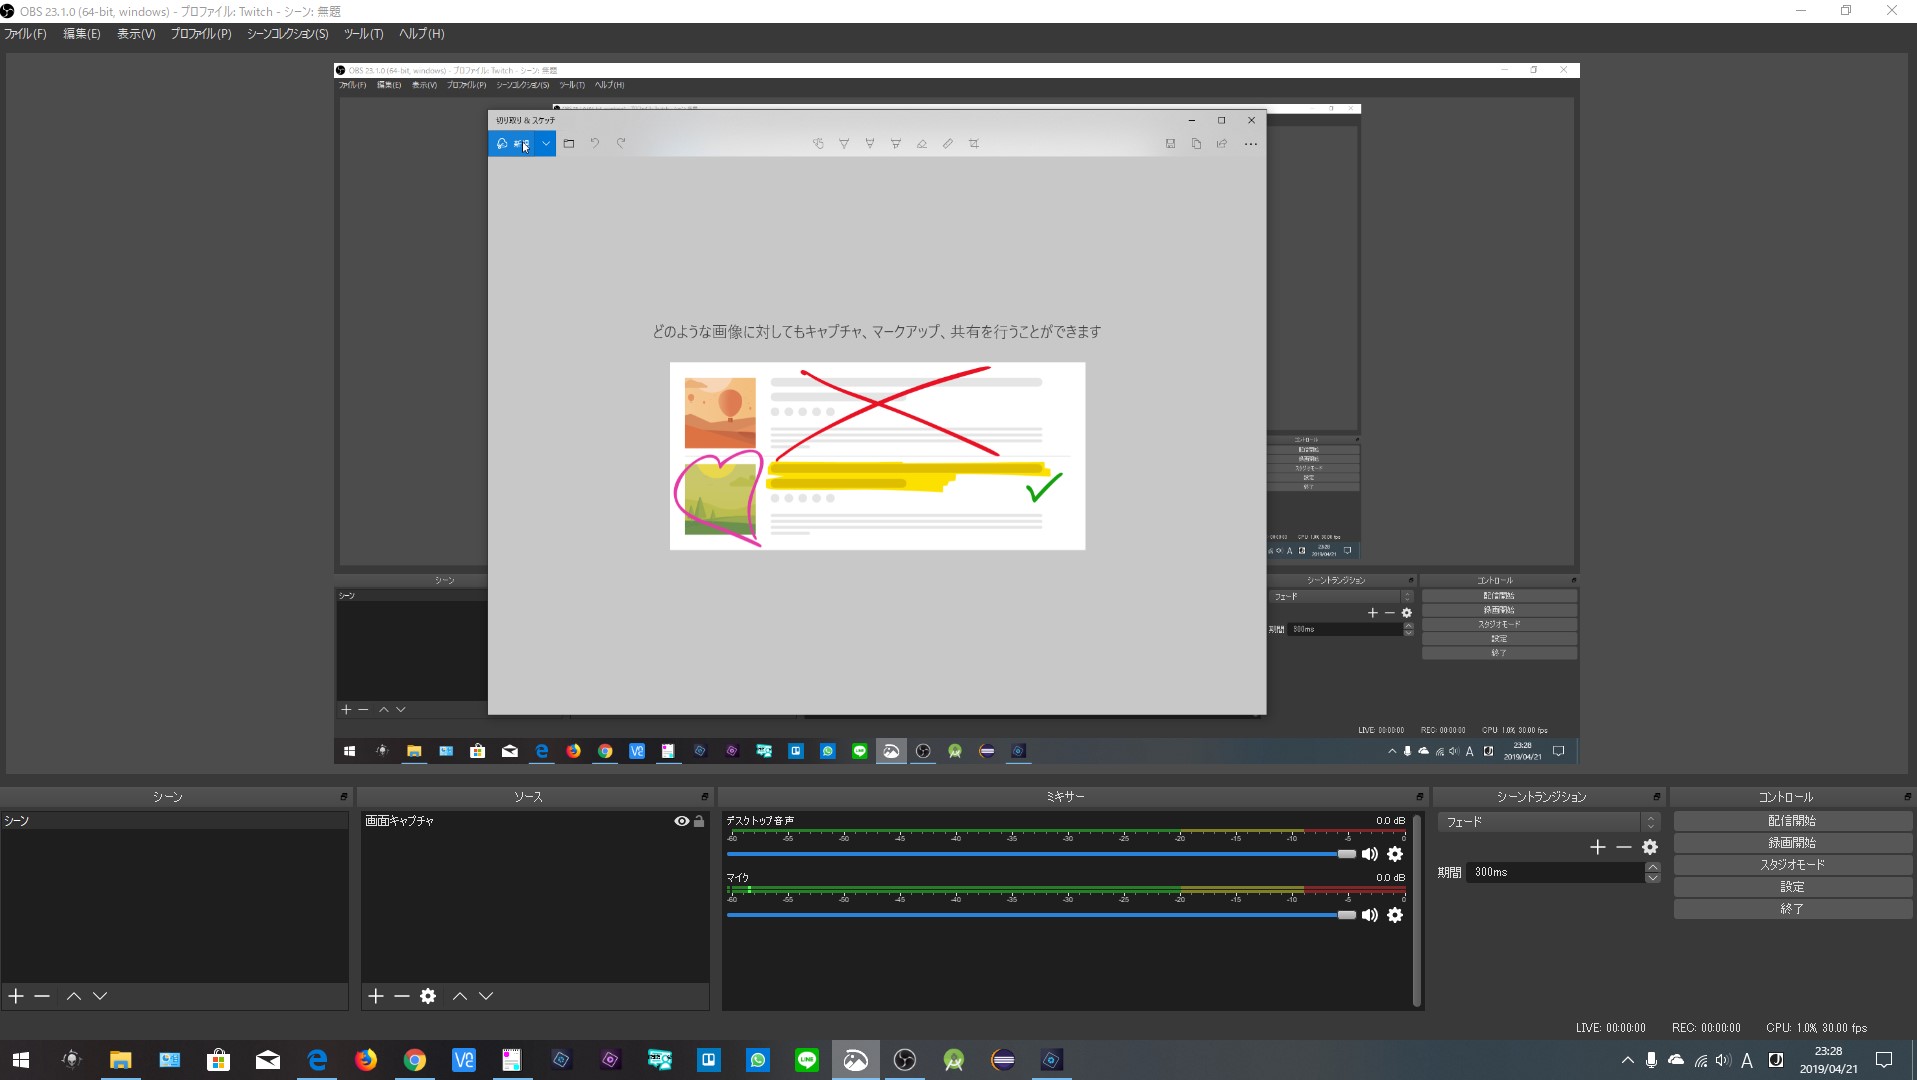Click the デスクトップ音声 volume slider handle
Viewport: 1917px width, 1080px height.
point(1346,854)
